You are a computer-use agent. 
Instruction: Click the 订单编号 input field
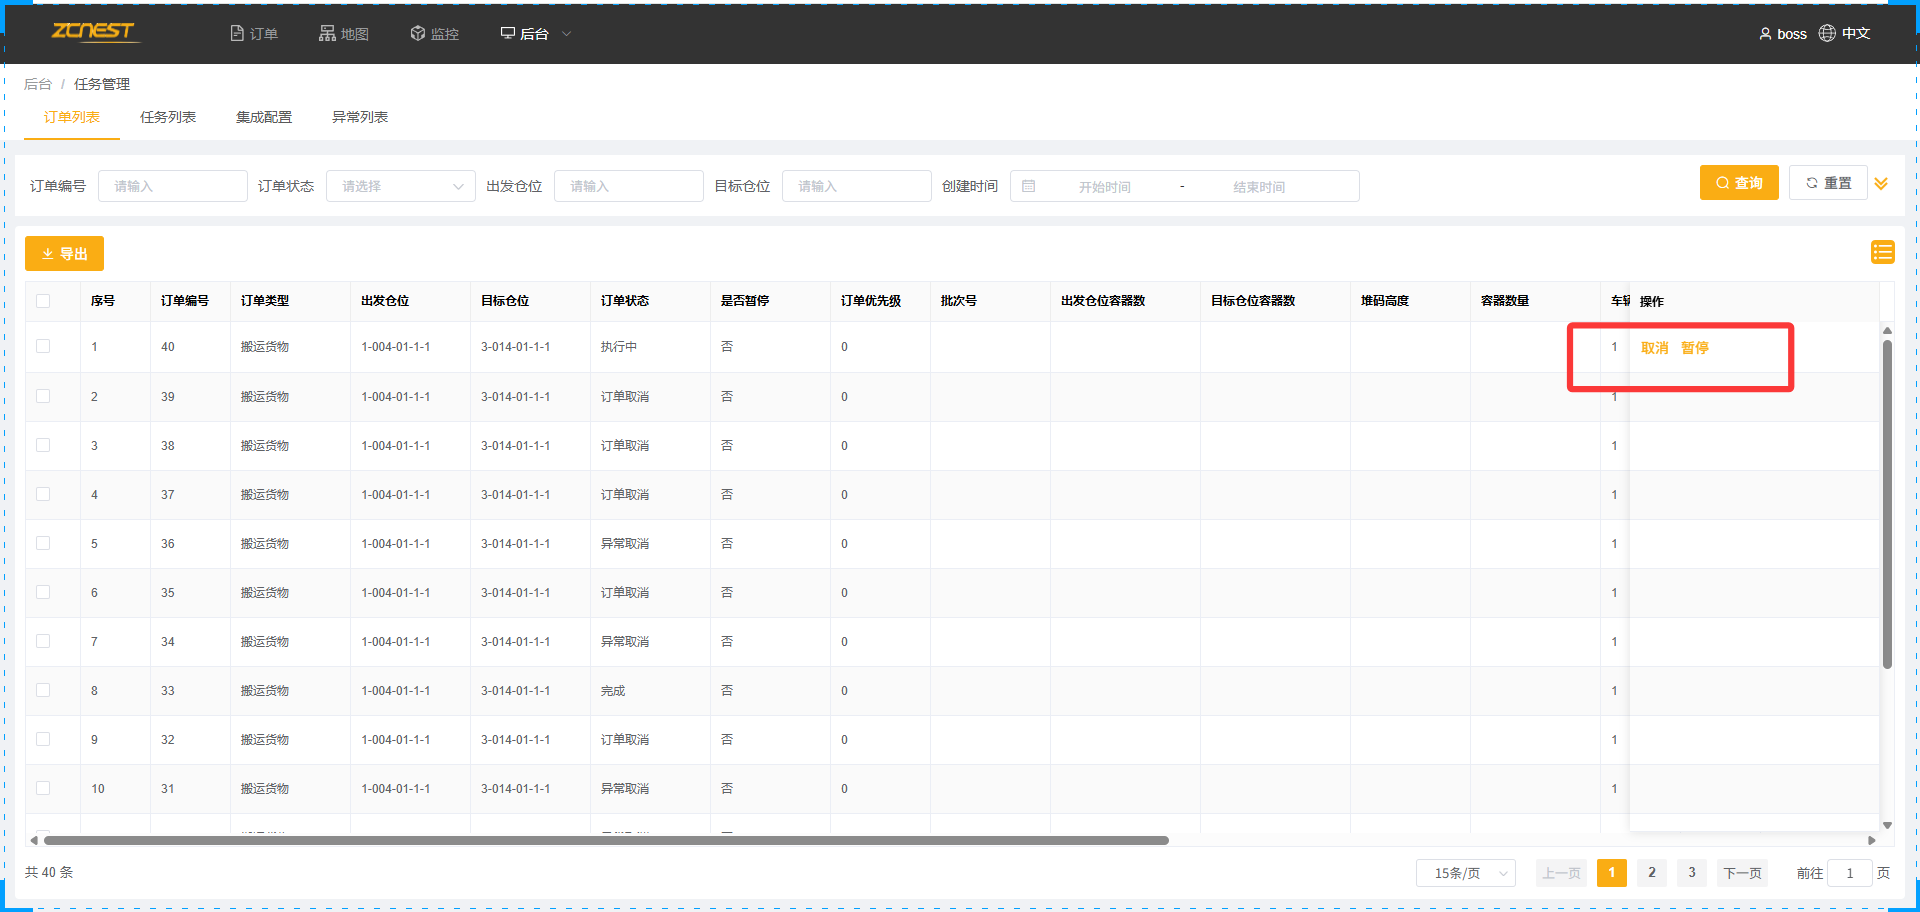point(172,186)
